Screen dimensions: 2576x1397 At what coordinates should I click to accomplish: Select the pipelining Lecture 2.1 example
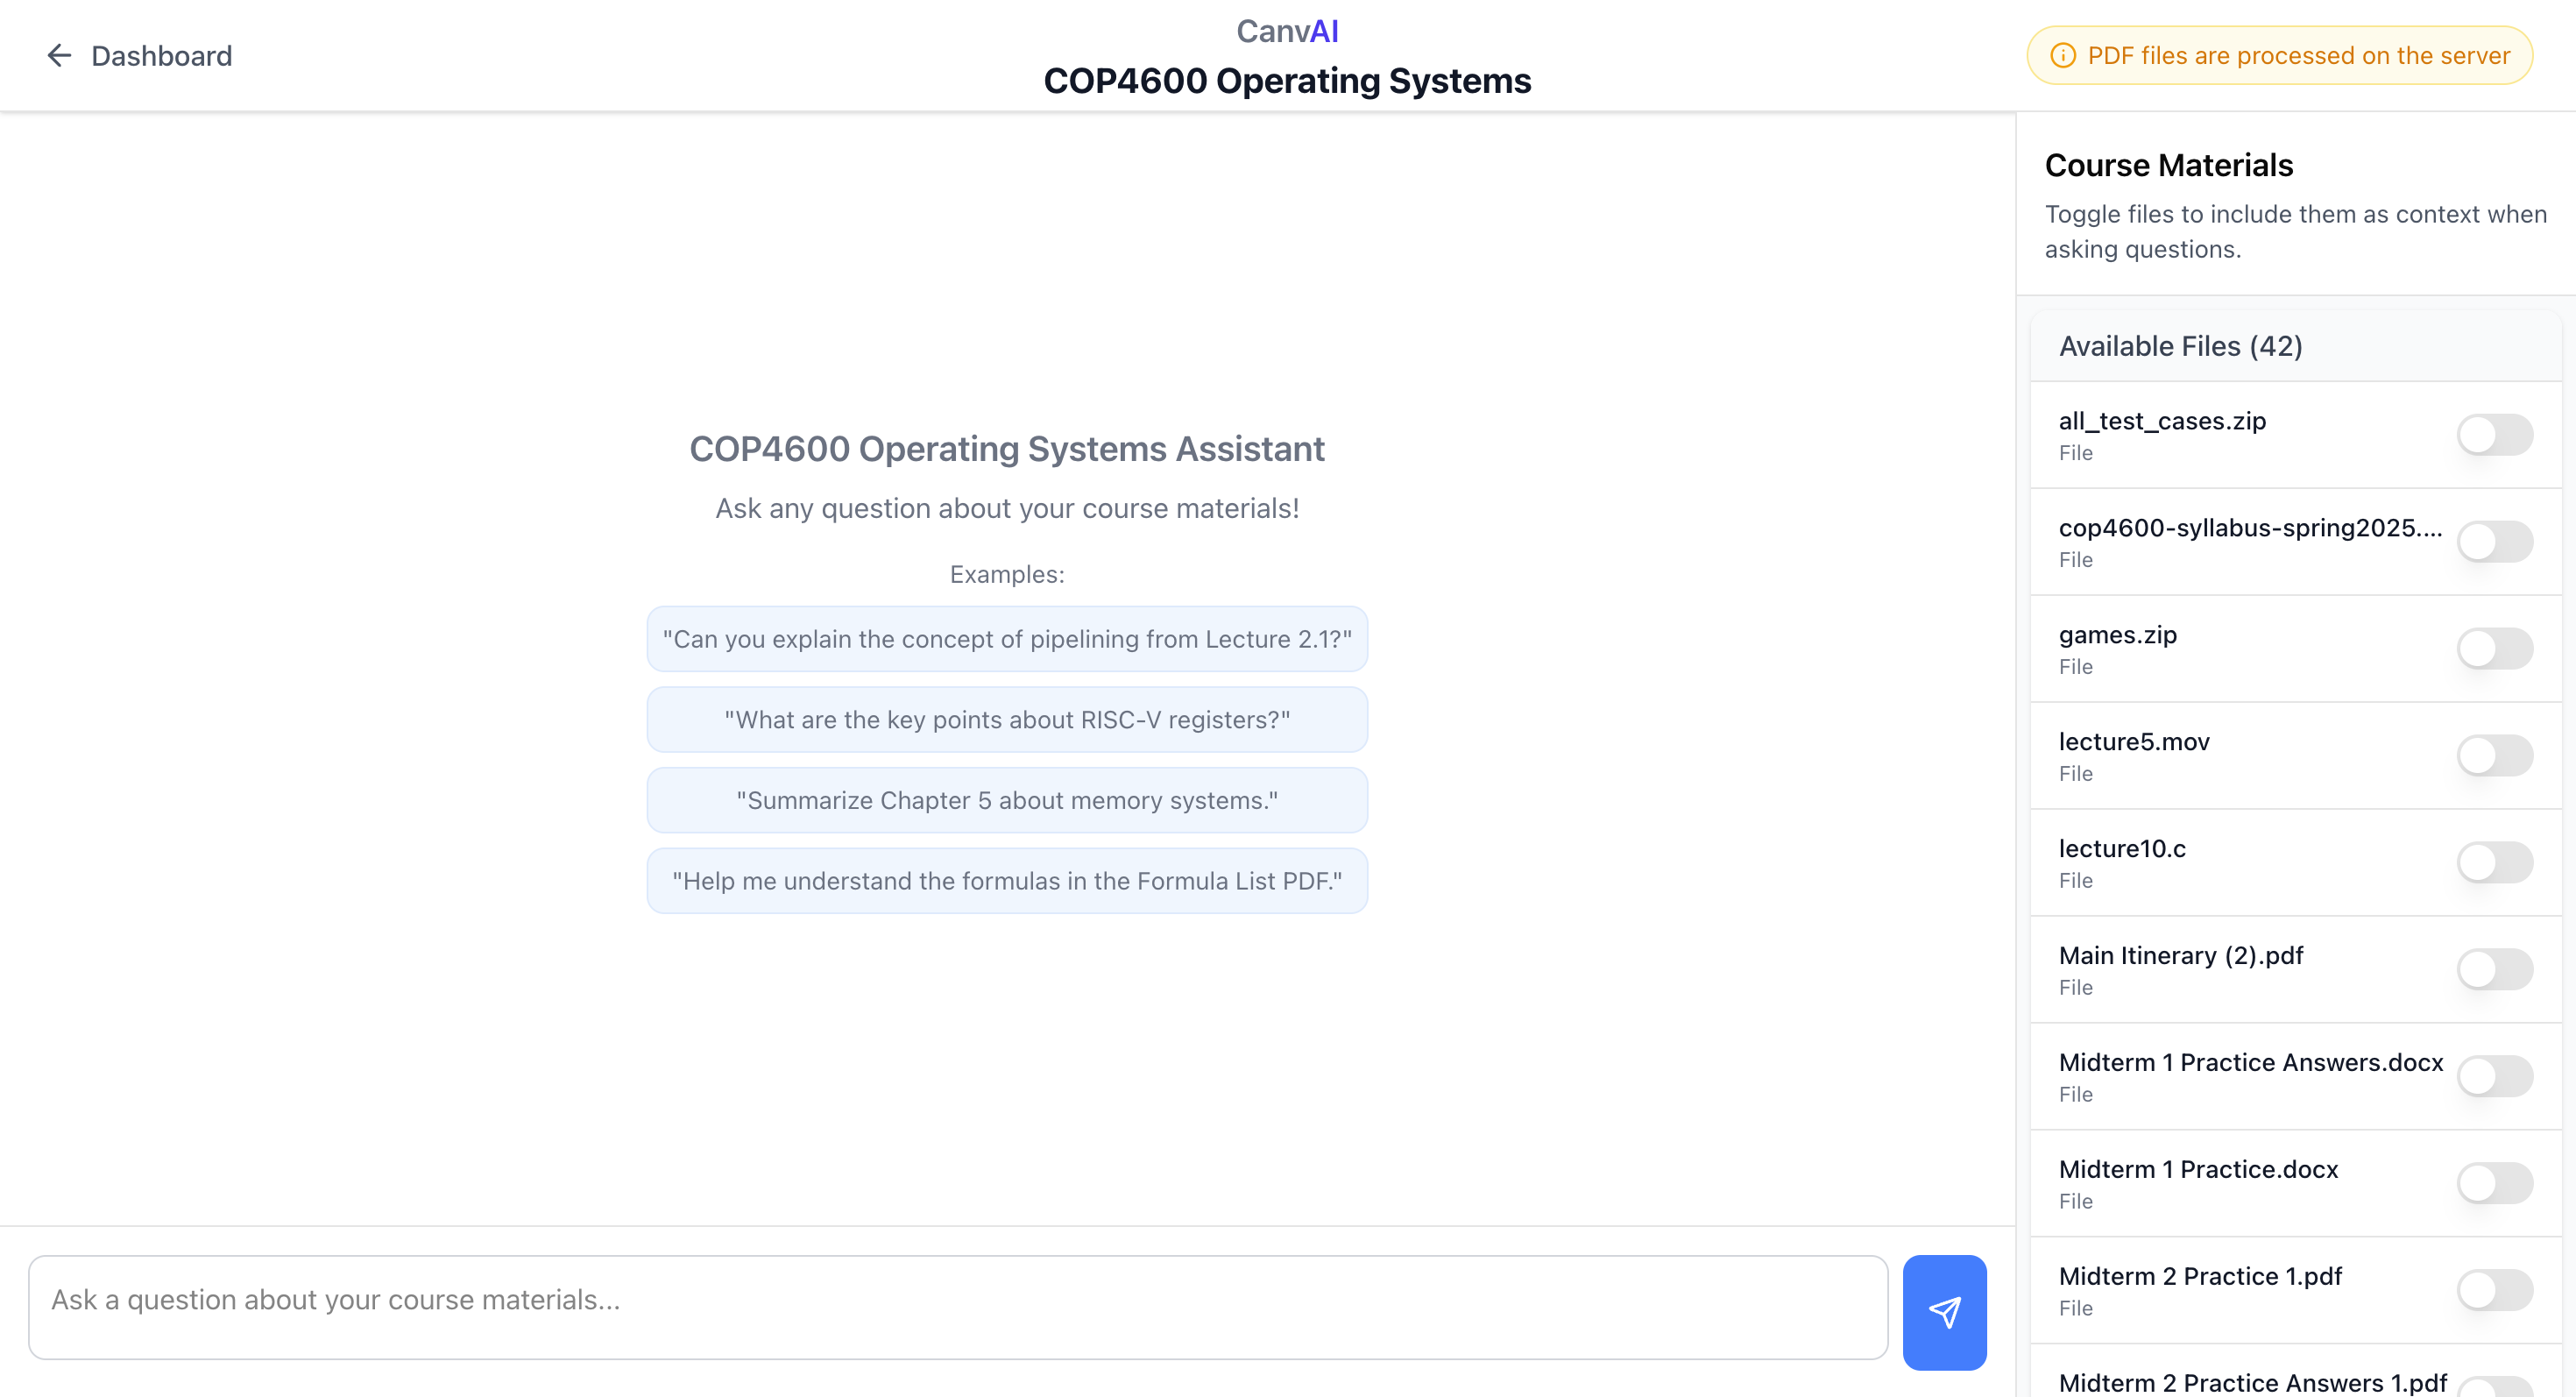(1006, 639)
